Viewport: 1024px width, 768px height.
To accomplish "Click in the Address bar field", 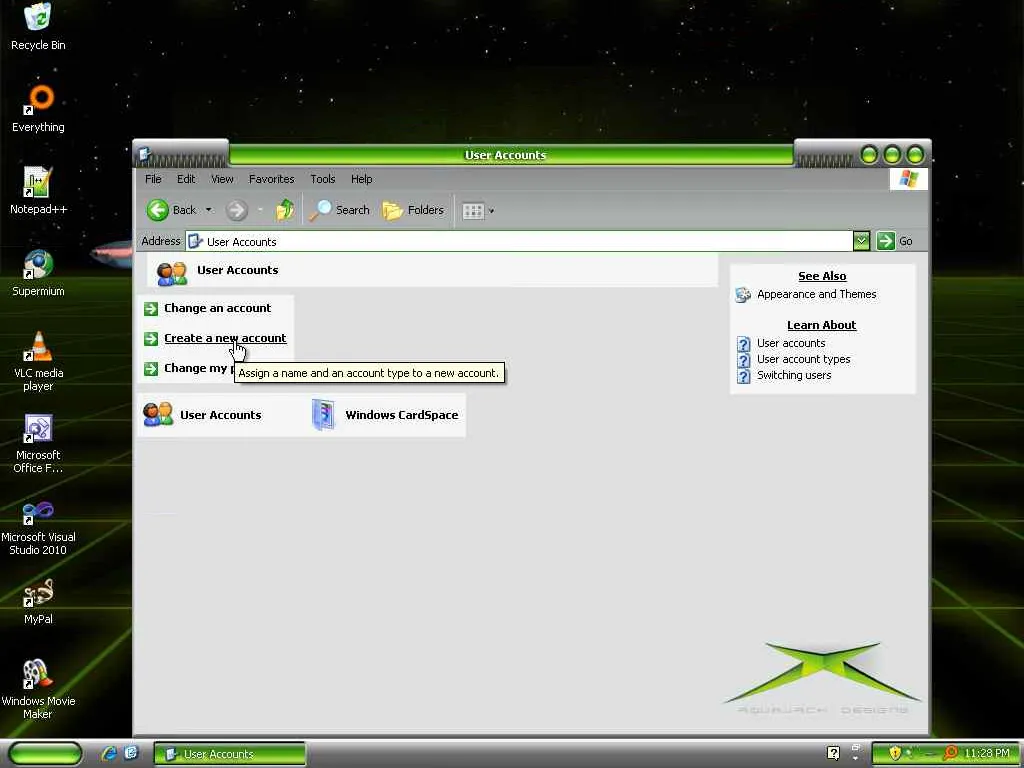I will [x=519, y=241].
